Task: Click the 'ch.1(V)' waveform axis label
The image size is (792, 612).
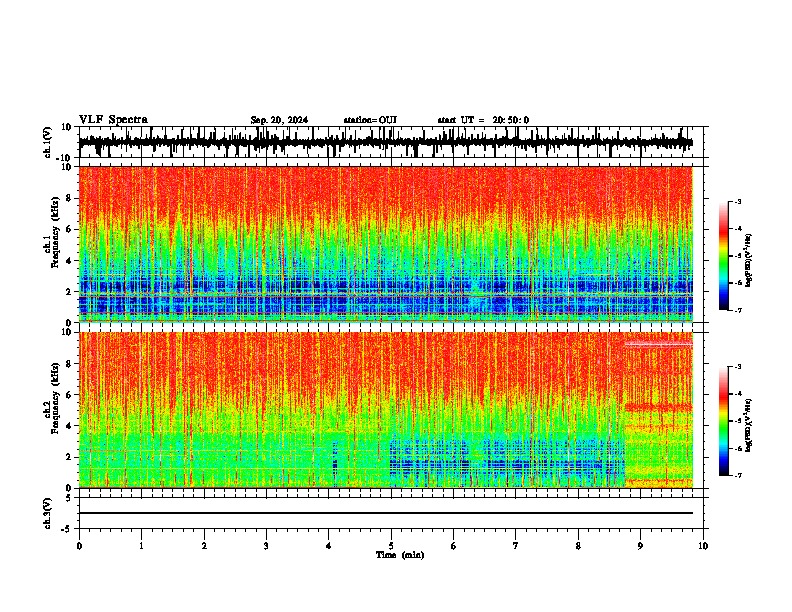Action: click(x=48, y=142)
